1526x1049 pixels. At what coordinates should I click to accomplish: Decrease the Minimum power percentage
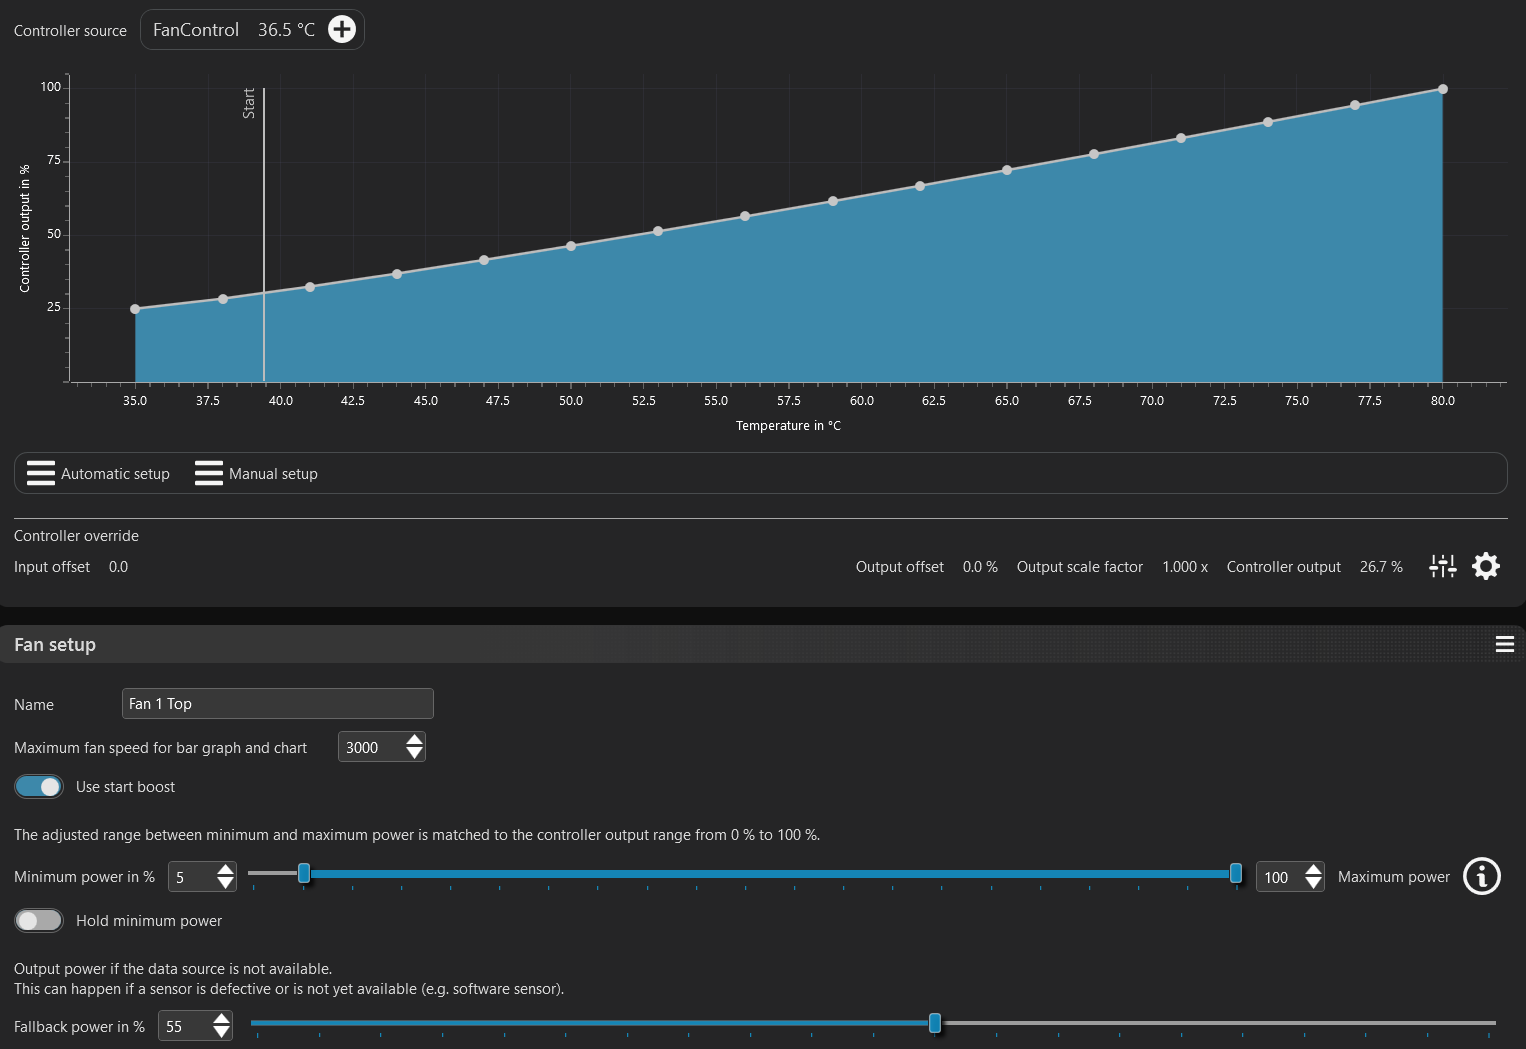click(226, 883)
